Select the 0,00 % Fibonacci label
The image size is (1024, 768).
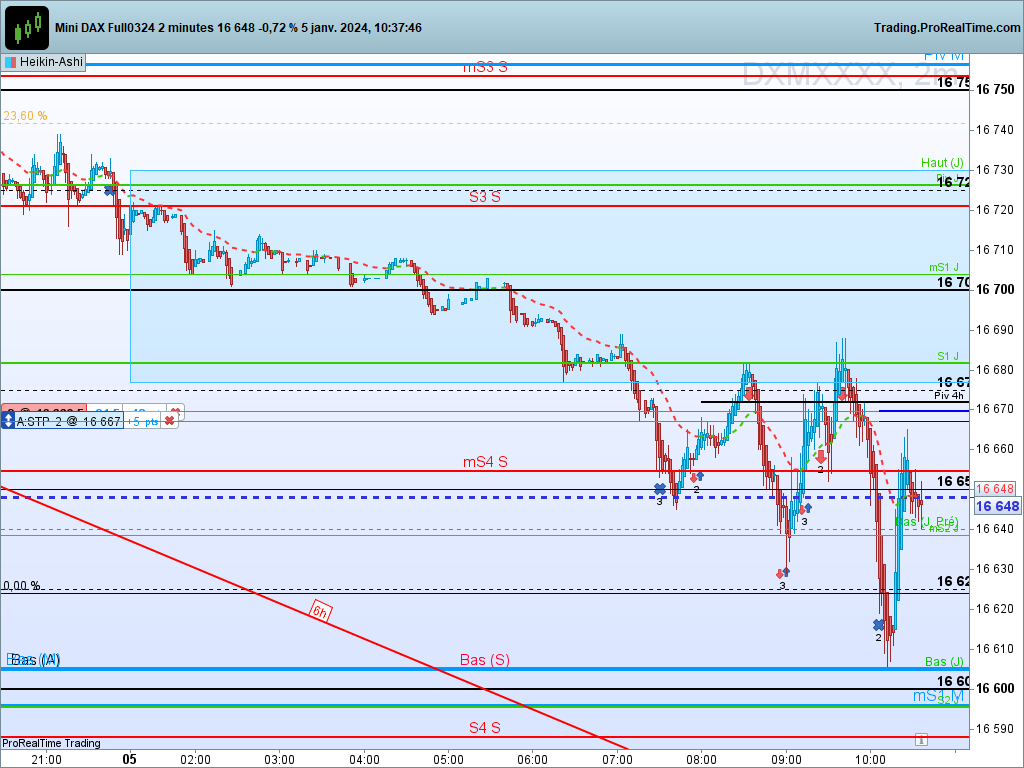pyautogui.click(x=22, y=586)
